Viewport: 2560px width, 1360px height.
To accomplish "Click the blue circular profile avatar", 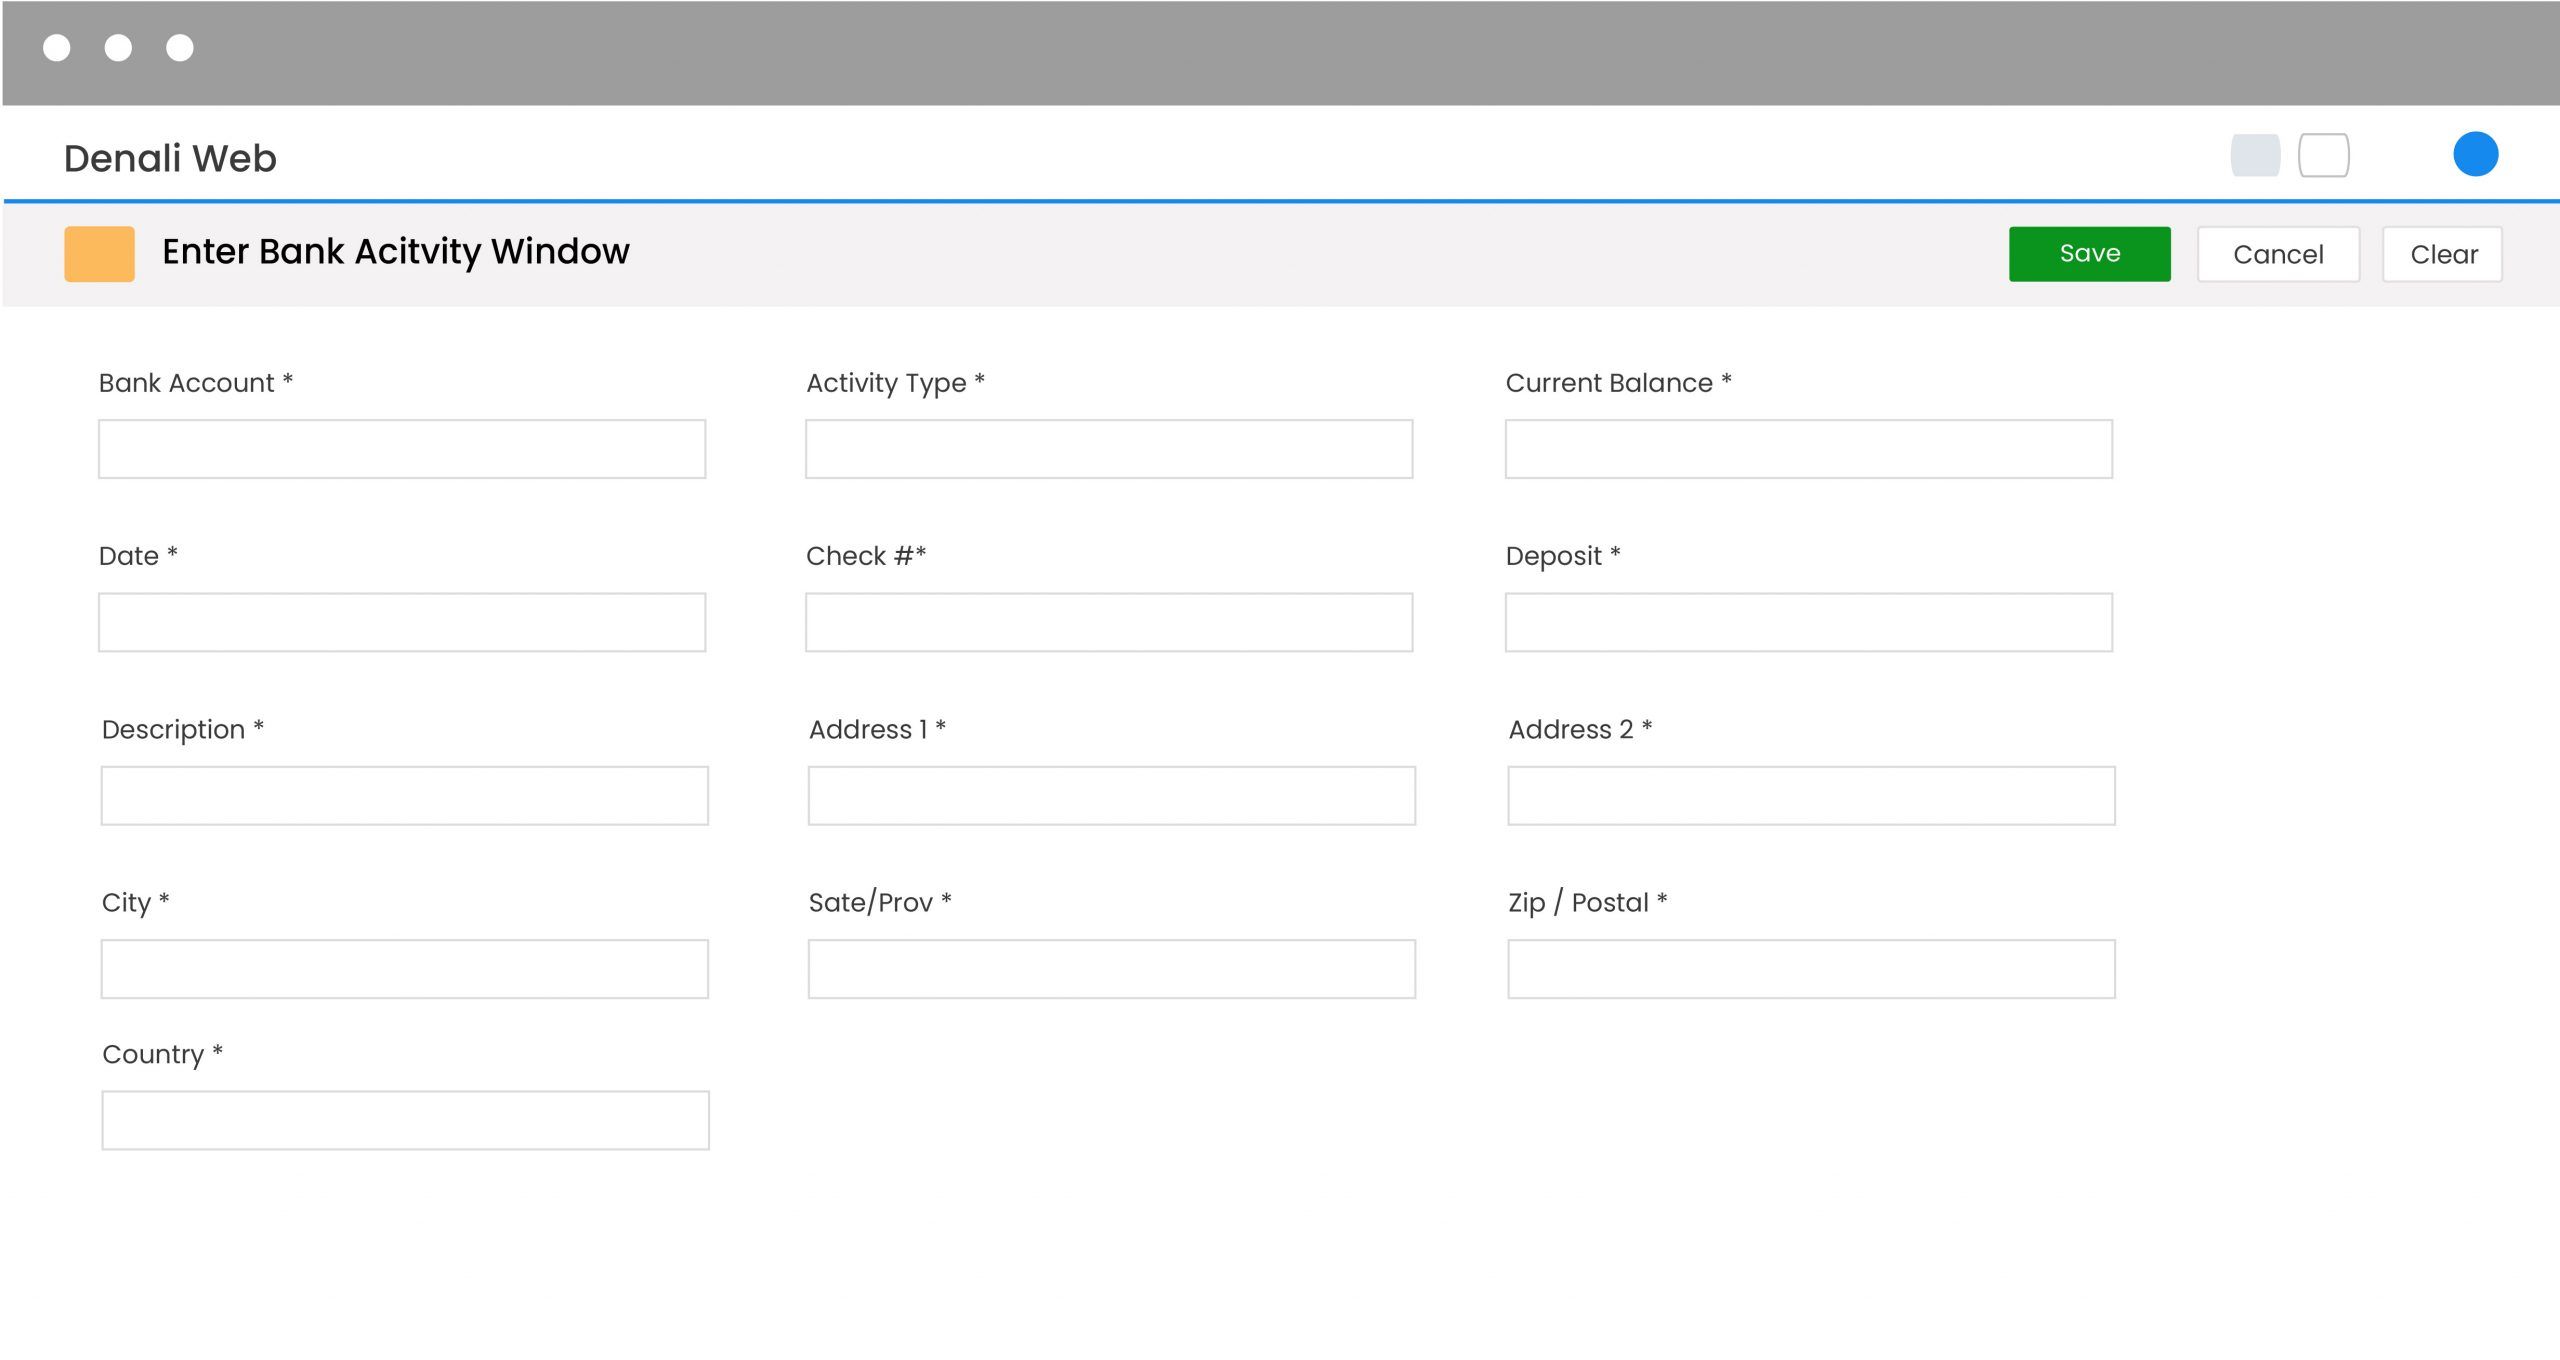I will (x=2475, y=154).
